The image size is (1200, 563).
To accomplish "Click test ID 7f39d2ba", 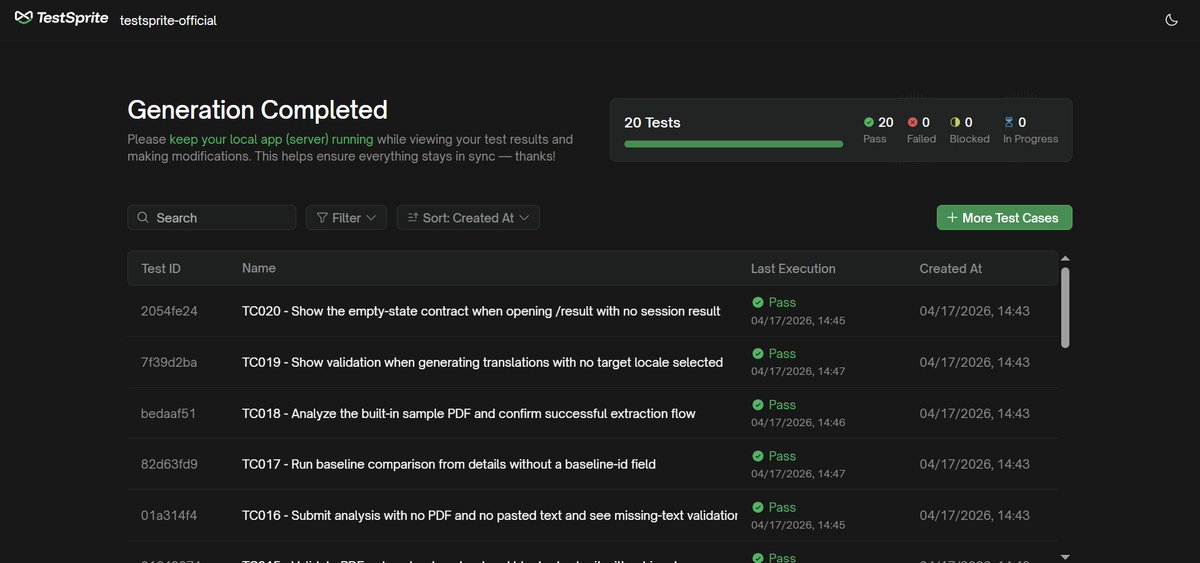I will click(169, 362).
